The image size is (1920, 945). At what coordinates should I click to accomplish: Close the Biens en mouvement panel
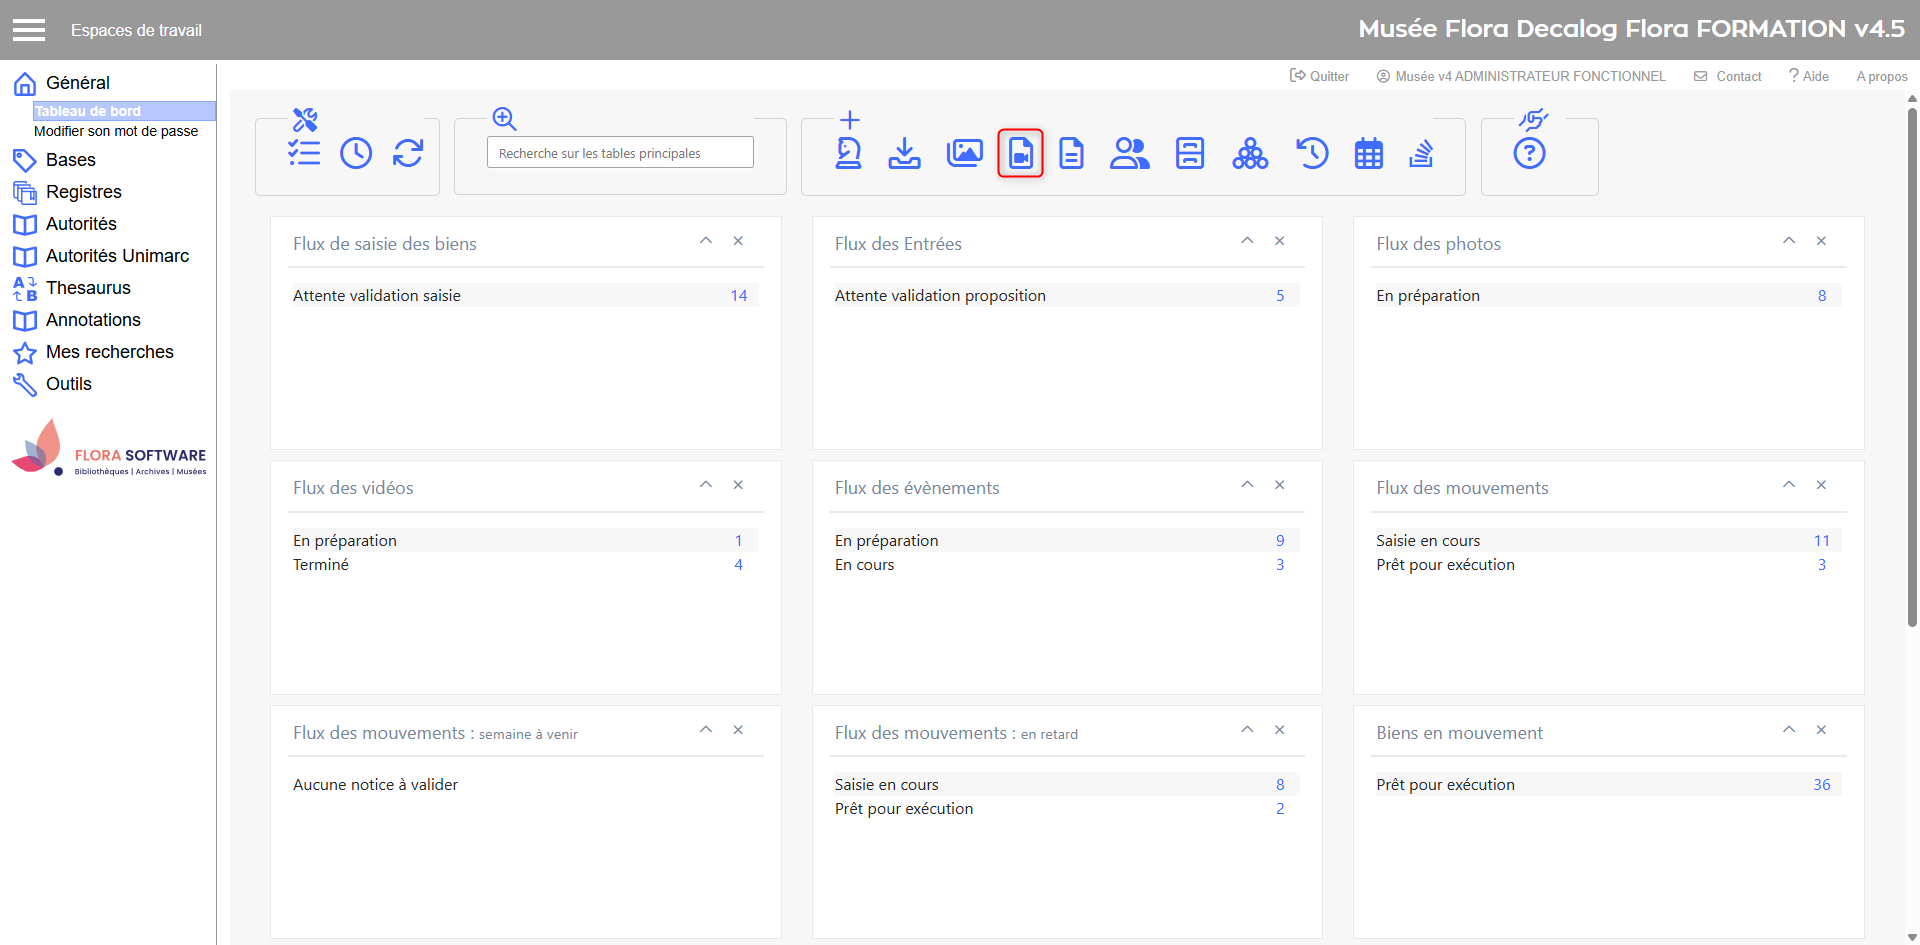[1821, 730]
